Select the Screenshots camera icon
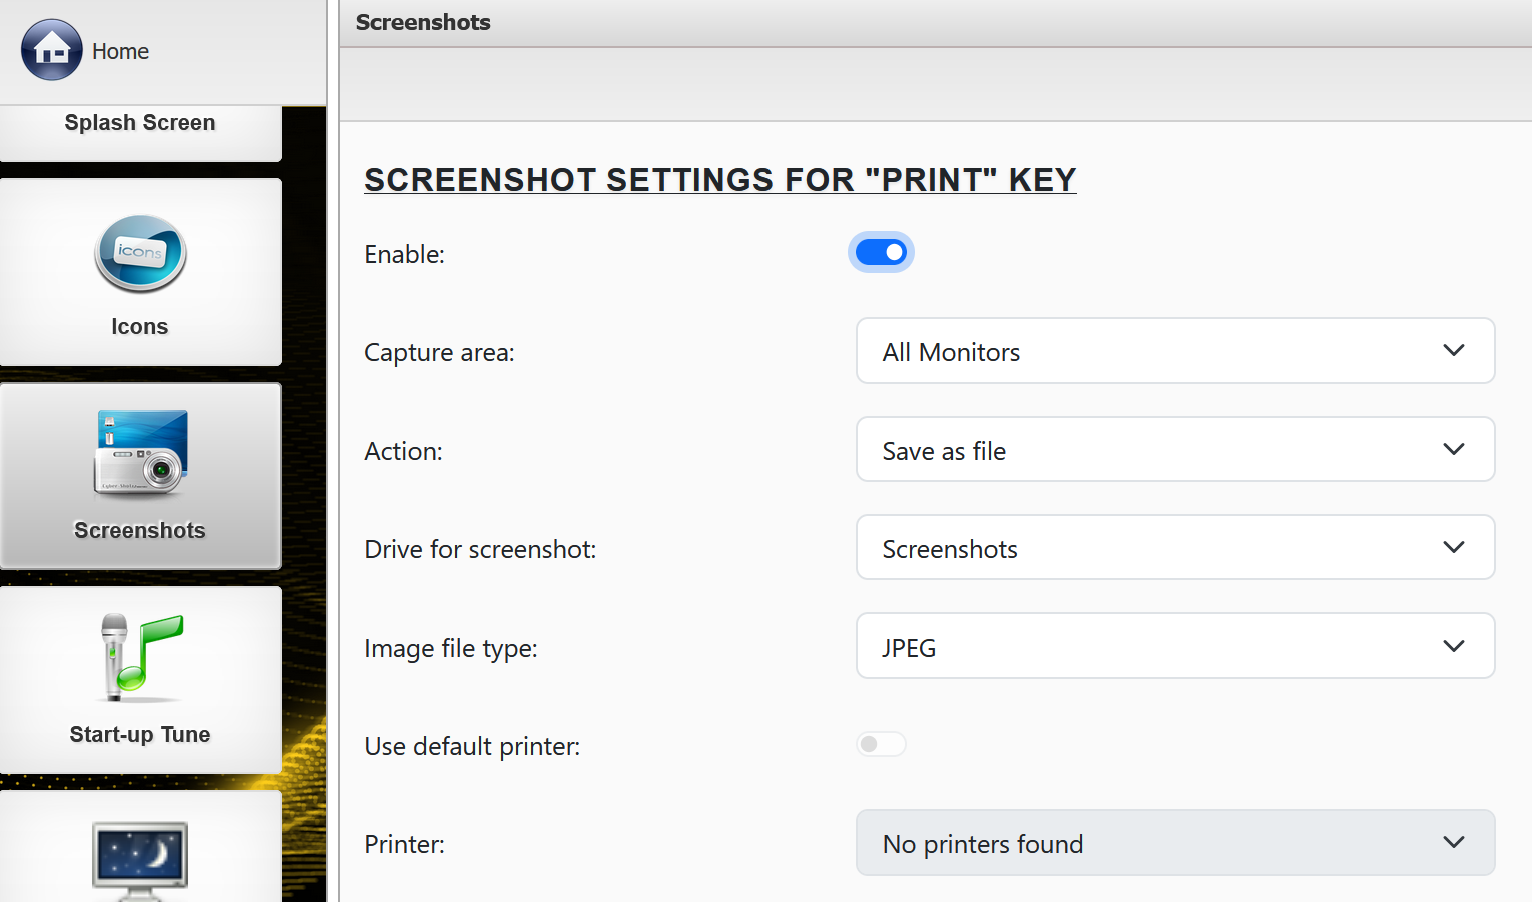The width and height of the screenshot is (1532, 902). point(140,452)
